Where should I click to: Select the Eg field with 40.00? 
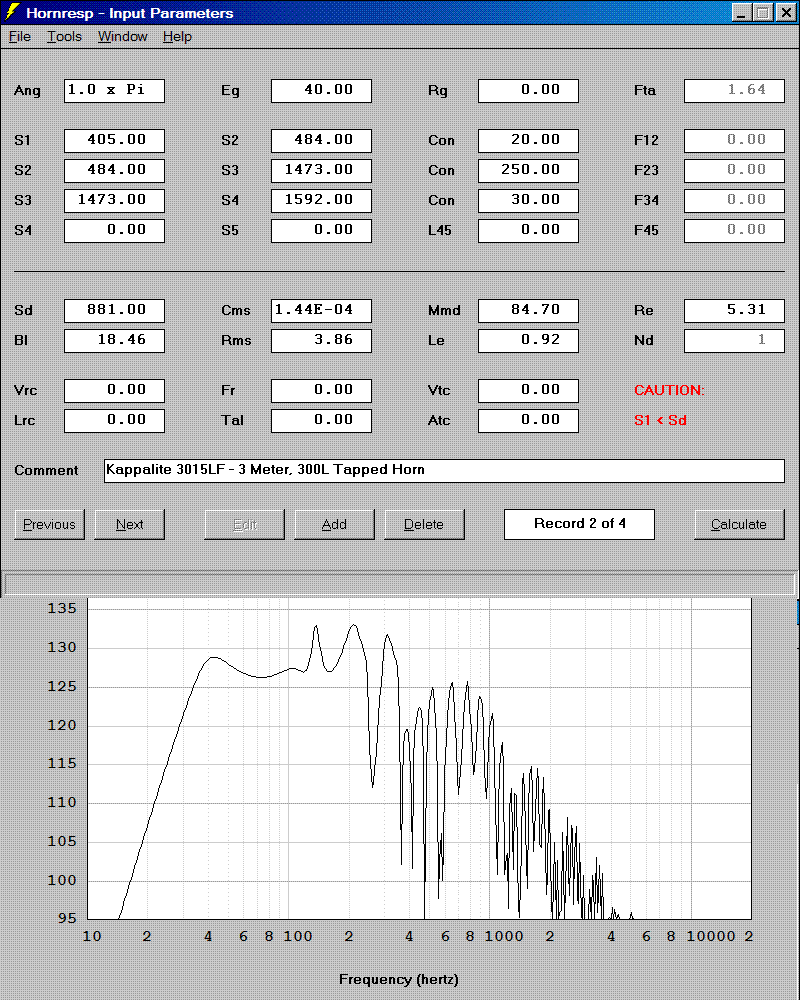coord(321,91)
